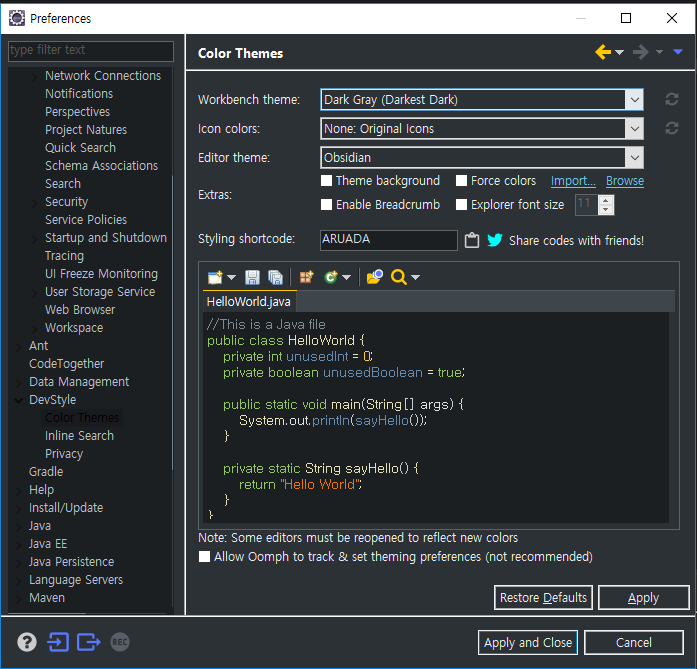Screen dimensions: 697x669
Task: Open the Icon colors combo box
Action: pyautogui.click(x=482, y=128)
